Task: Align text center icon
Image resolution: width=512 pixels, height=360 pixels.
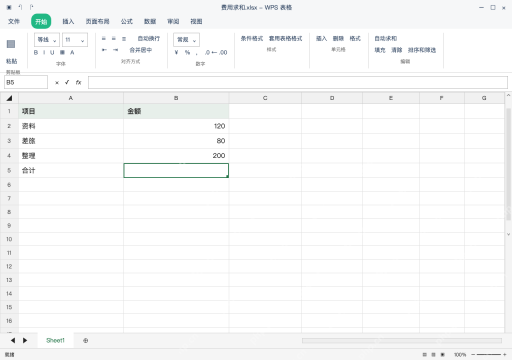Action: click(114, 39)
